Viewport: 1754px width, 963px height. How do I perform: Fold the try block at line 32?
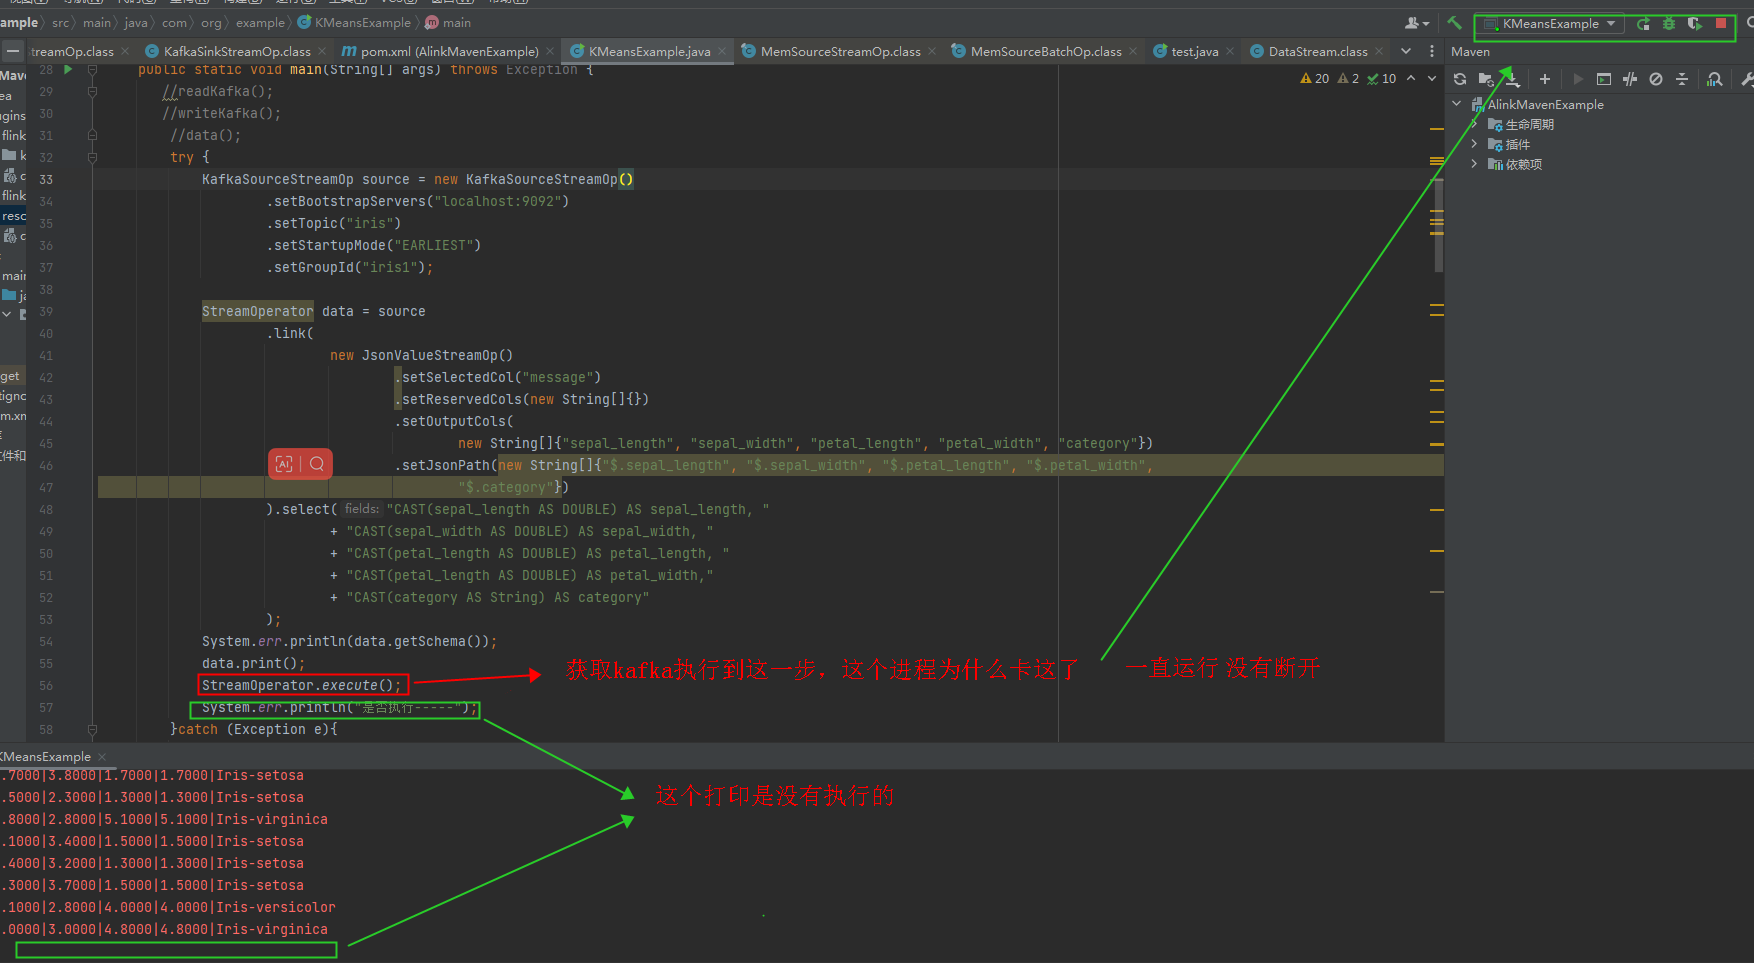point(92,157)
